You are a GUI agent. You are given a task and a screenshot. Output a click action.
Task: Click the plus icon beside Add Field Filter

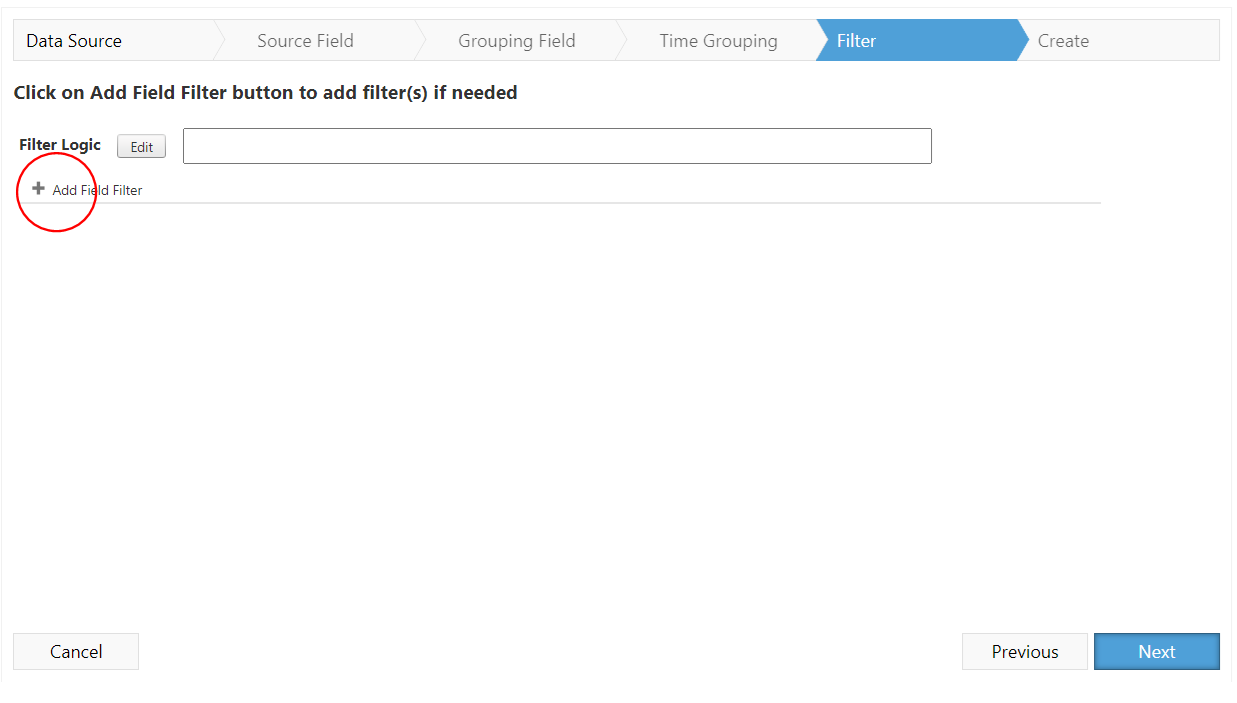pyautogui.click(x=38, y=188)
